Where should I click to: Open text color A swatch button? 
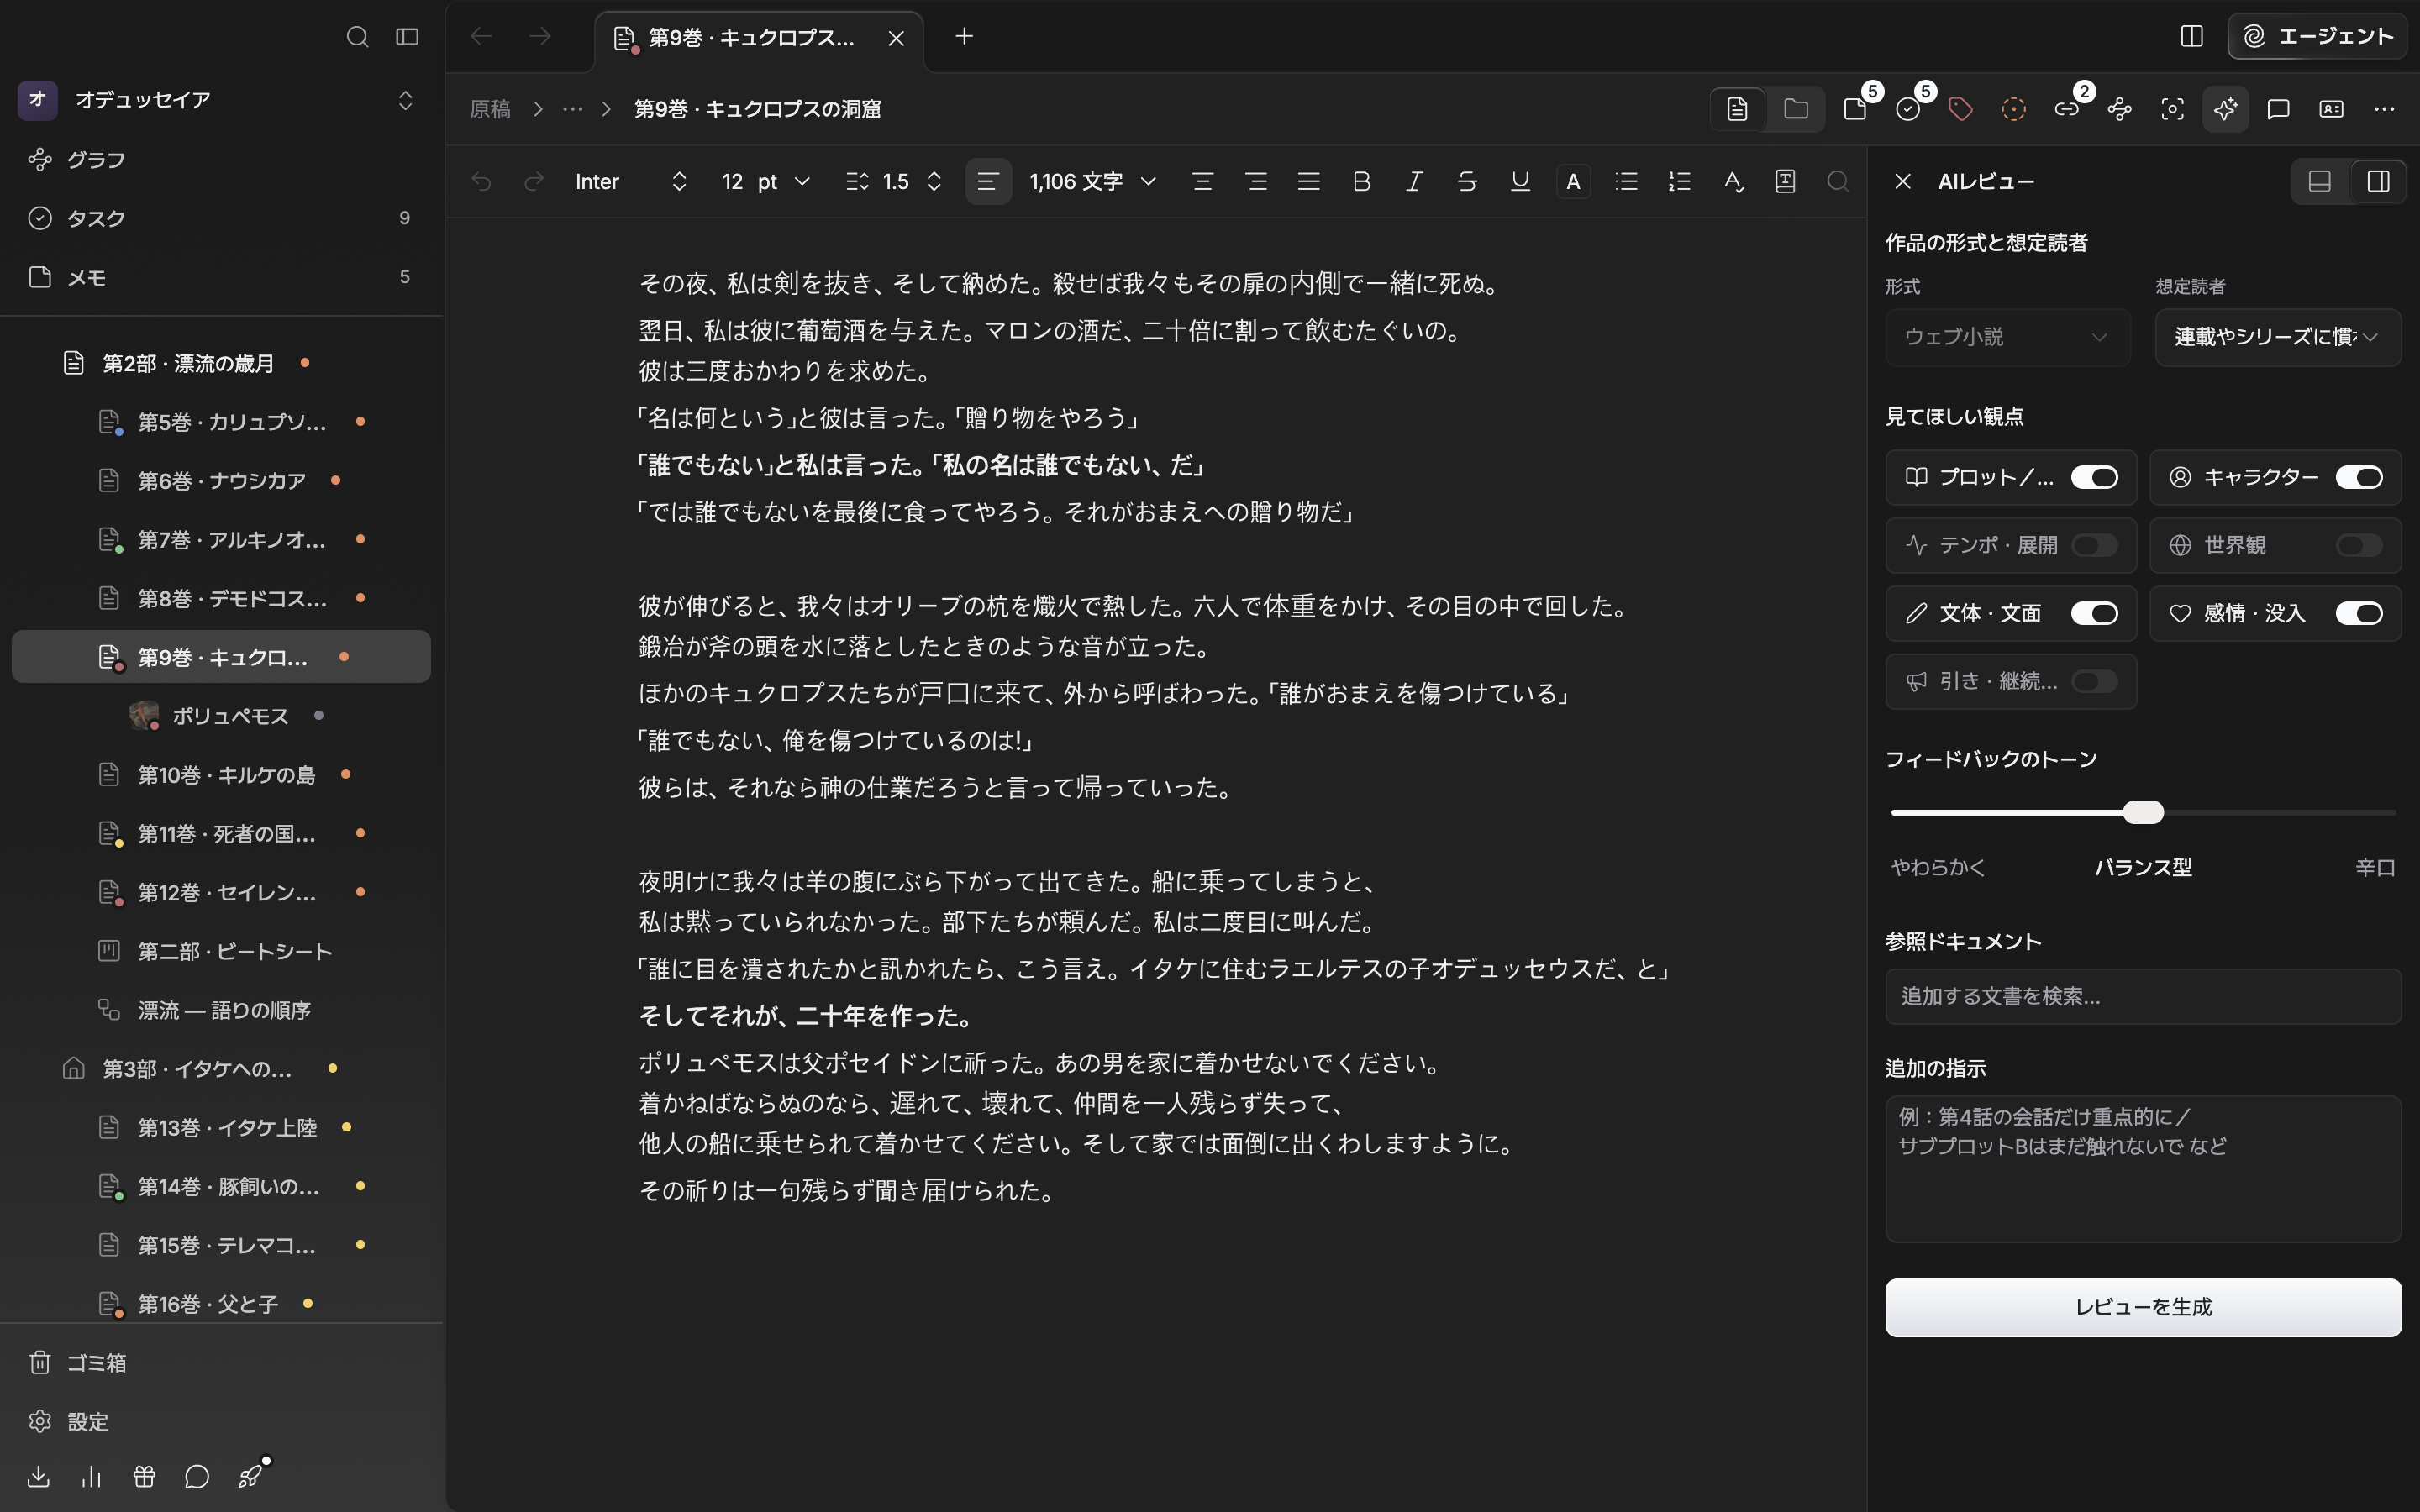tap(1574, 181)
